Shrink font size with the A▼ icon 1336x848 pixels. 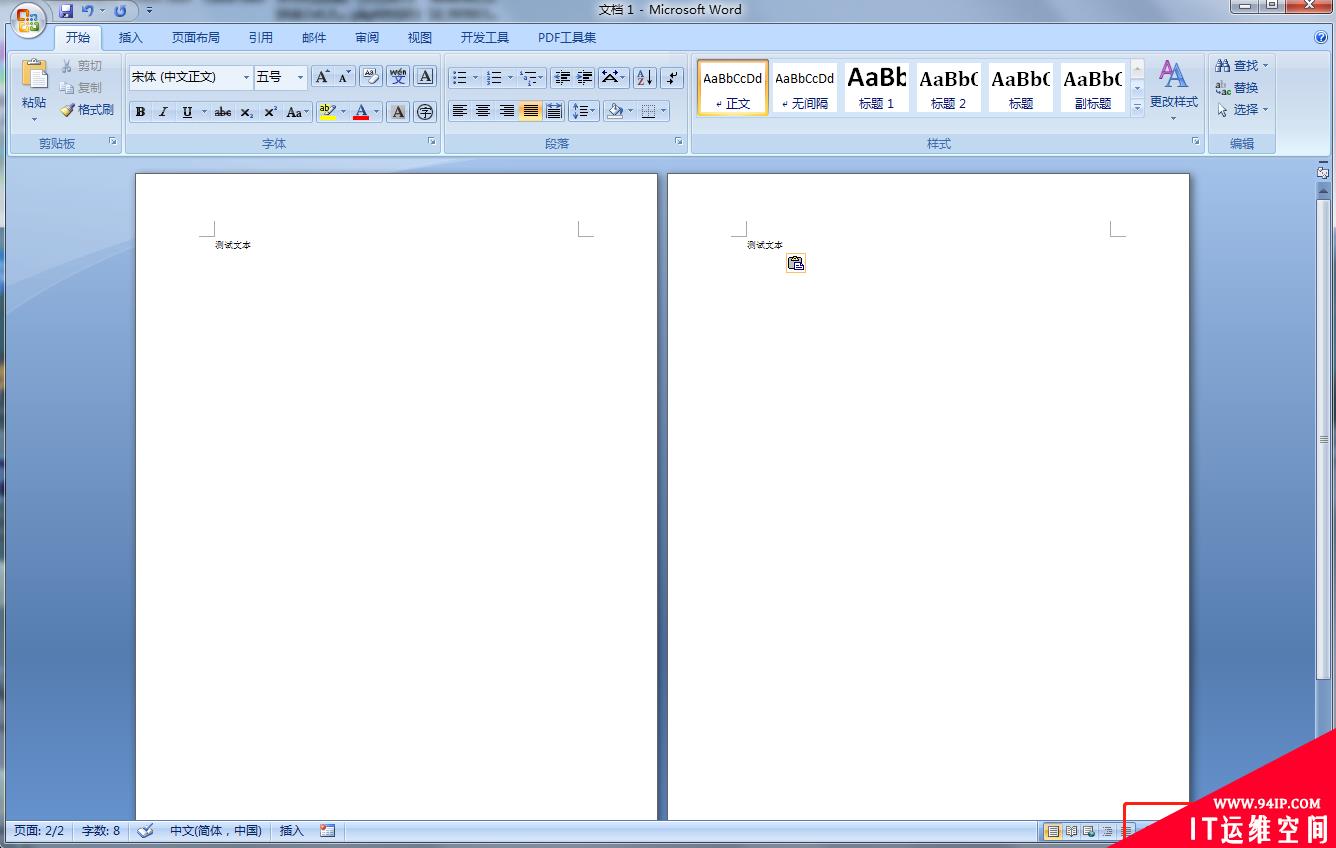point(344,77)
